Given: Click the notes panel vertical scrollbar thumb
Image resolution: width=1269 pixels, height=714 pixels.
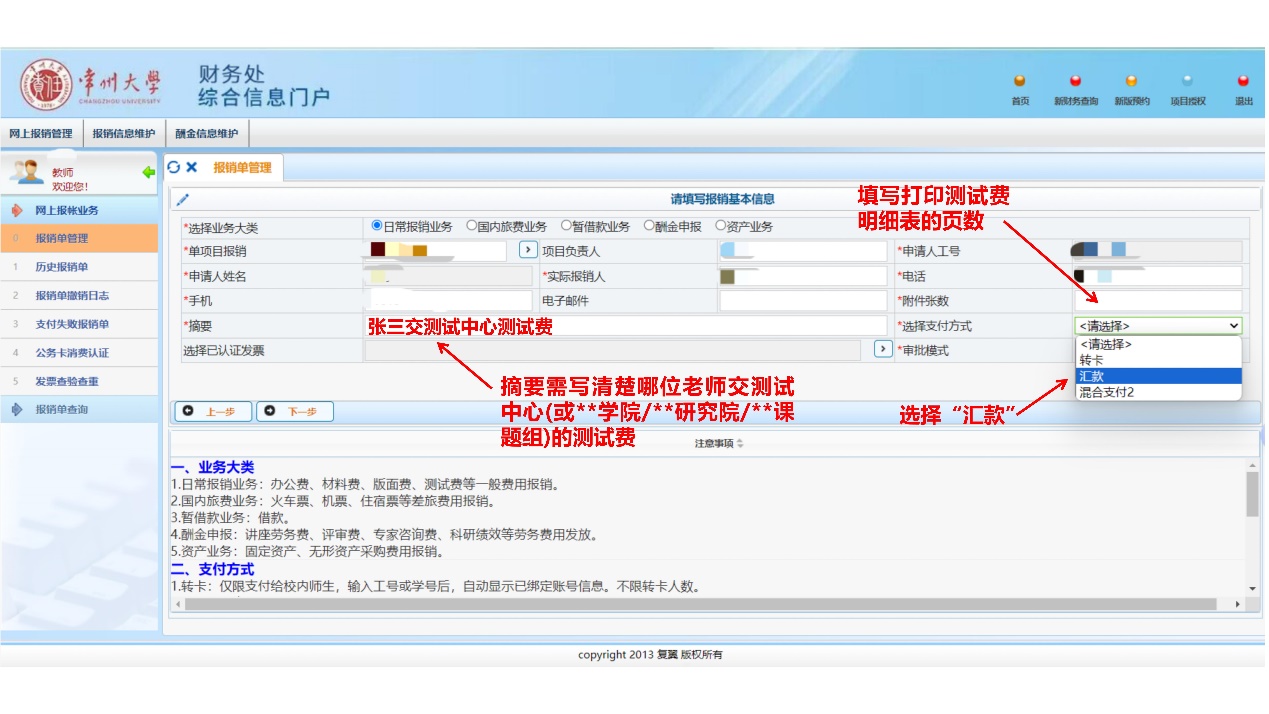Looking at the screenshot, I should click(1252, 494).
